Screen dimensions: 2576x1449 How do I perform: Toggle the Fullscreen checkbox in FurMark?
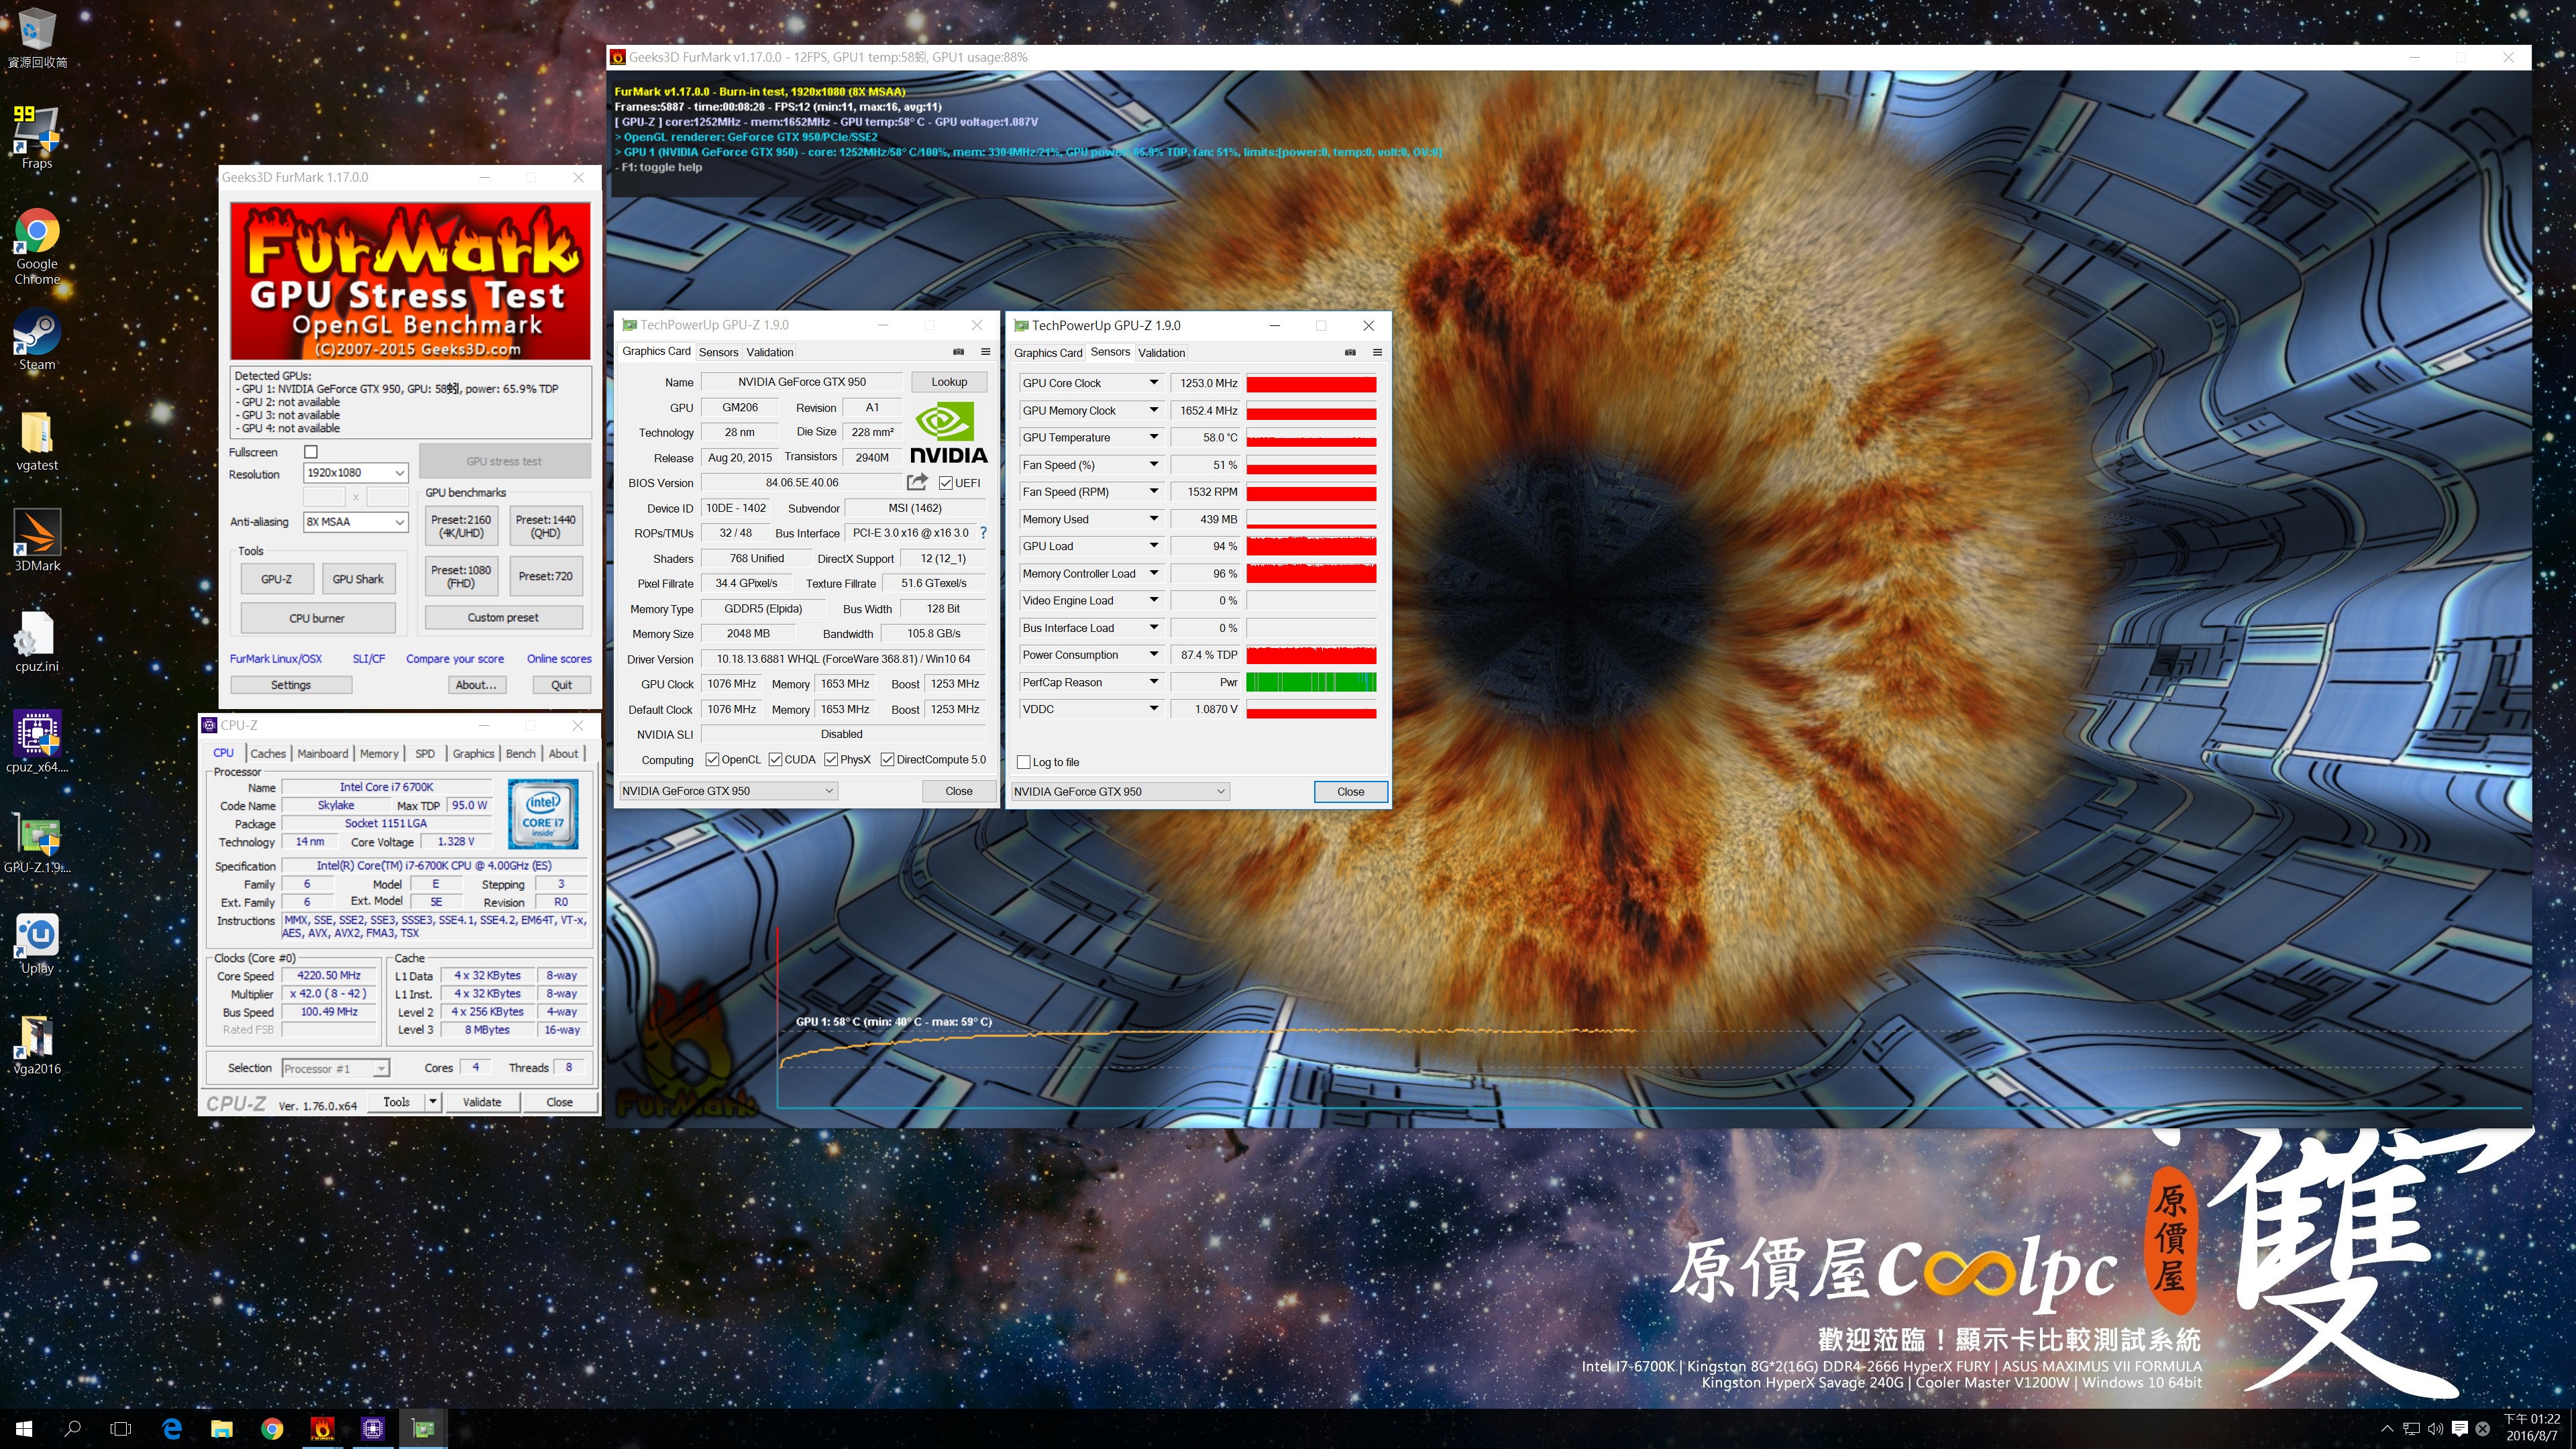coord(311,452)
